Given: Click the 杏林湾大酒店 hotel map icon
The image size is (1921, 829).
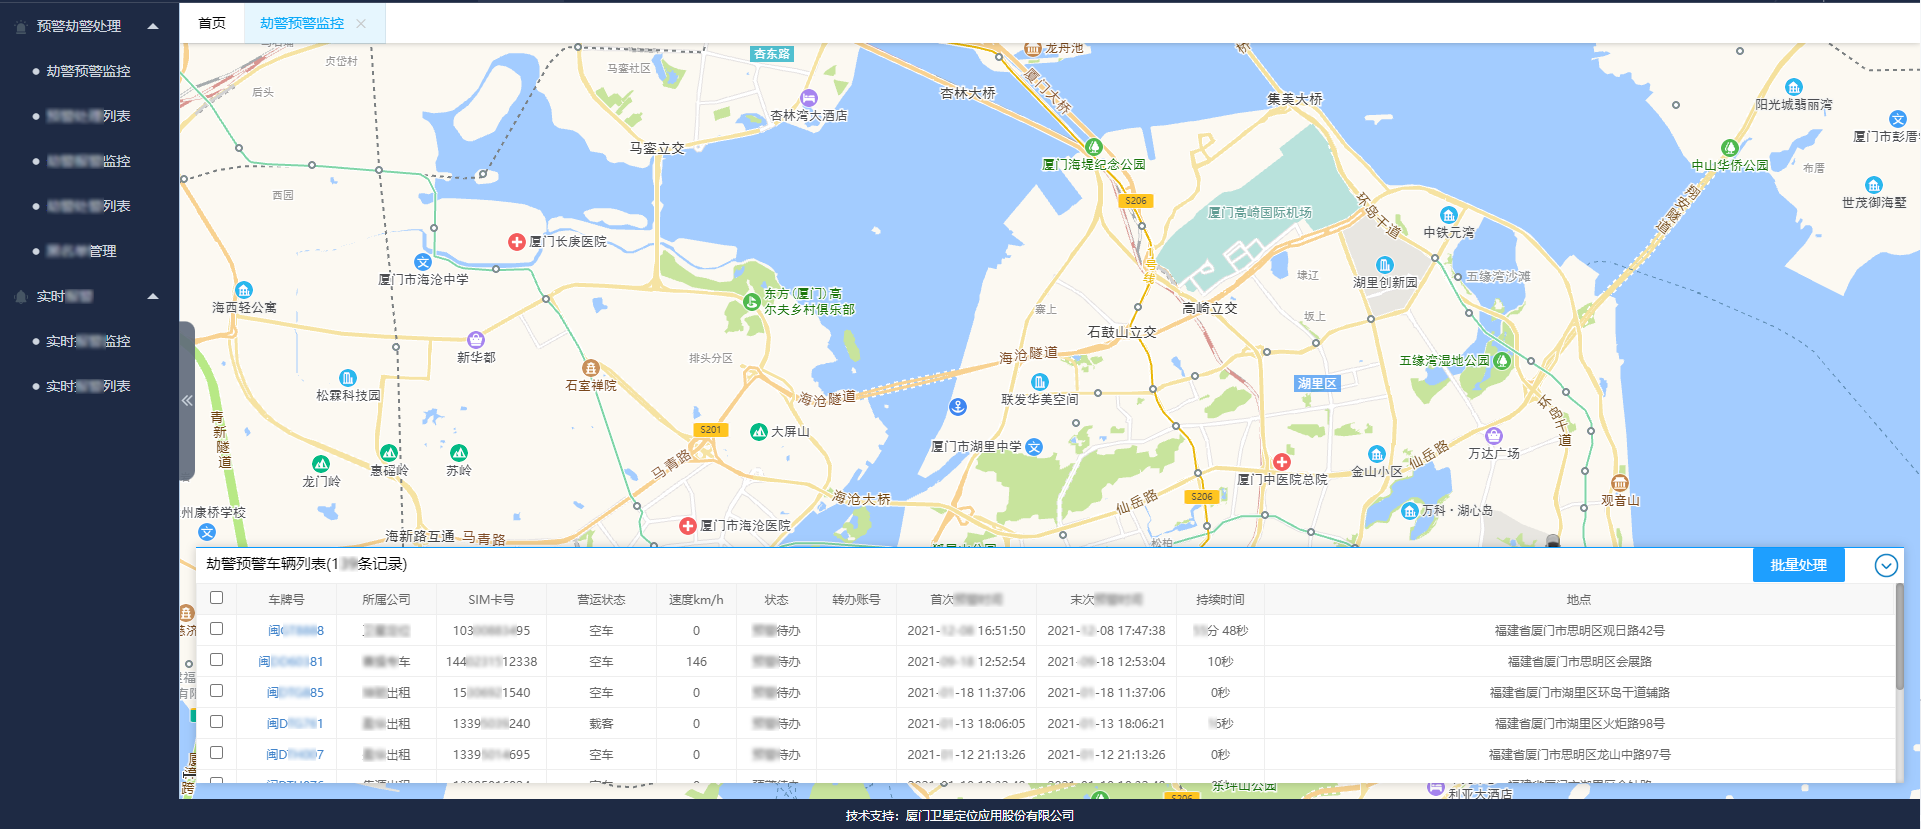Looking at the screenshot, I should (809, 98).
